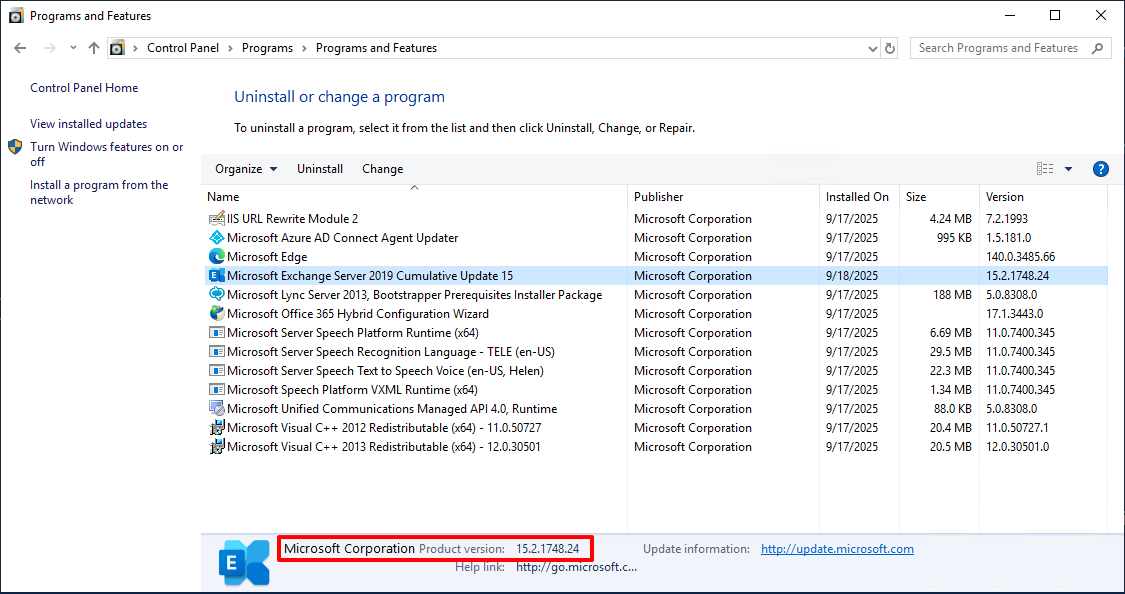Open the more view options dropdown arrow
This screenshot has width=1125, height=594.
1068,169
